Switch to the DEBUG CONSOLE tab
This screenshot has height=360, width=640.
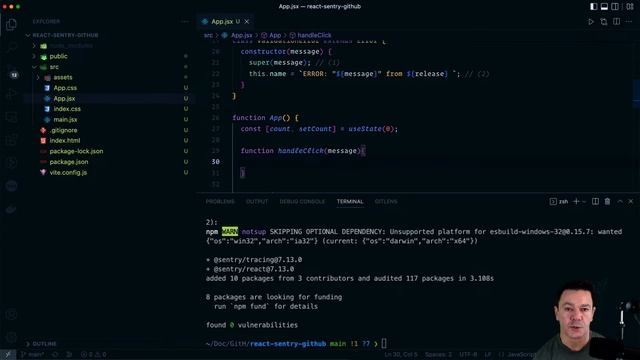tap(302, 202)
